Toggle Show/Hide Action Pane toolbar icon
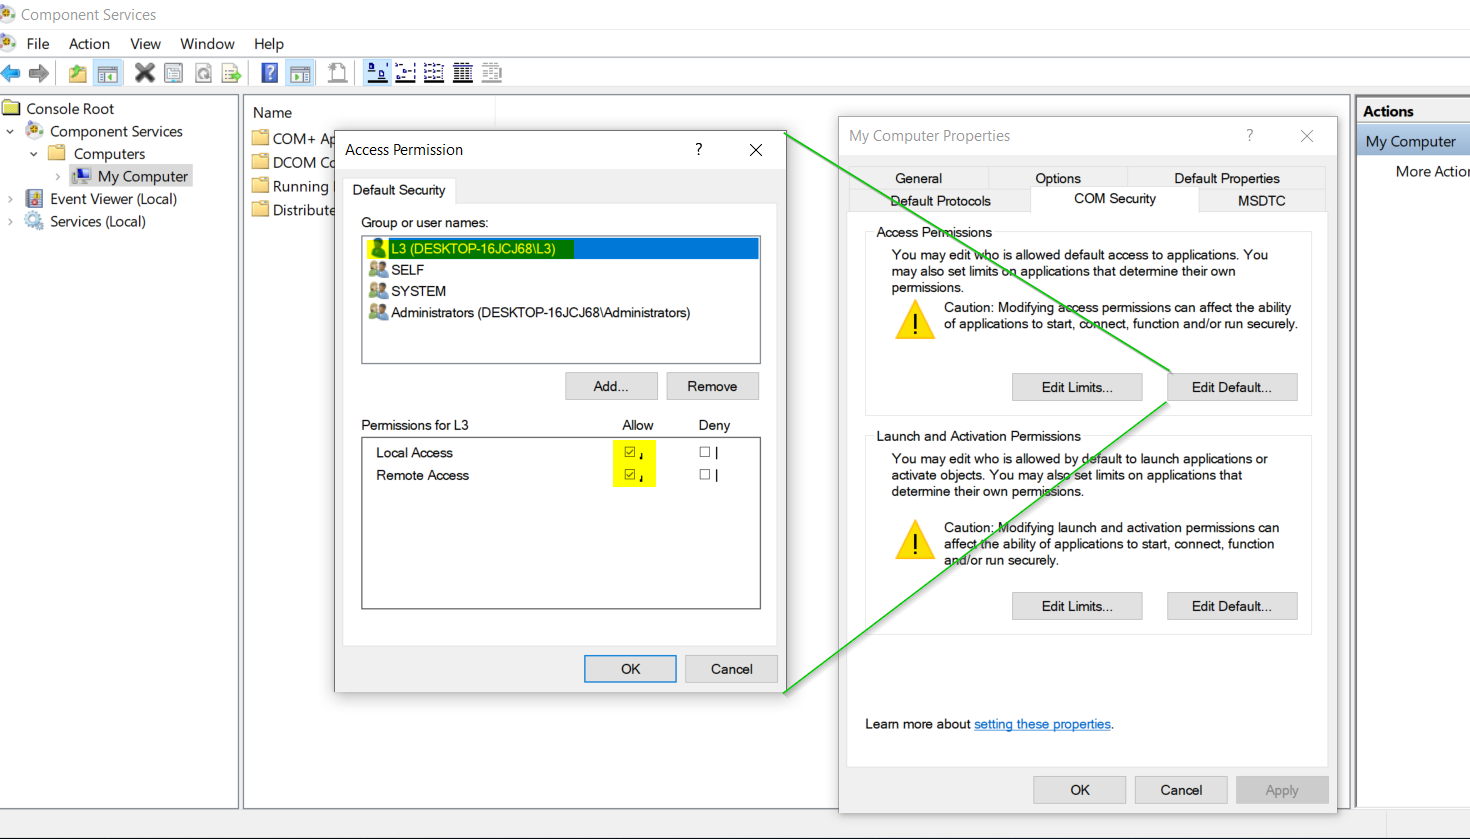 [x=300, y=73]
